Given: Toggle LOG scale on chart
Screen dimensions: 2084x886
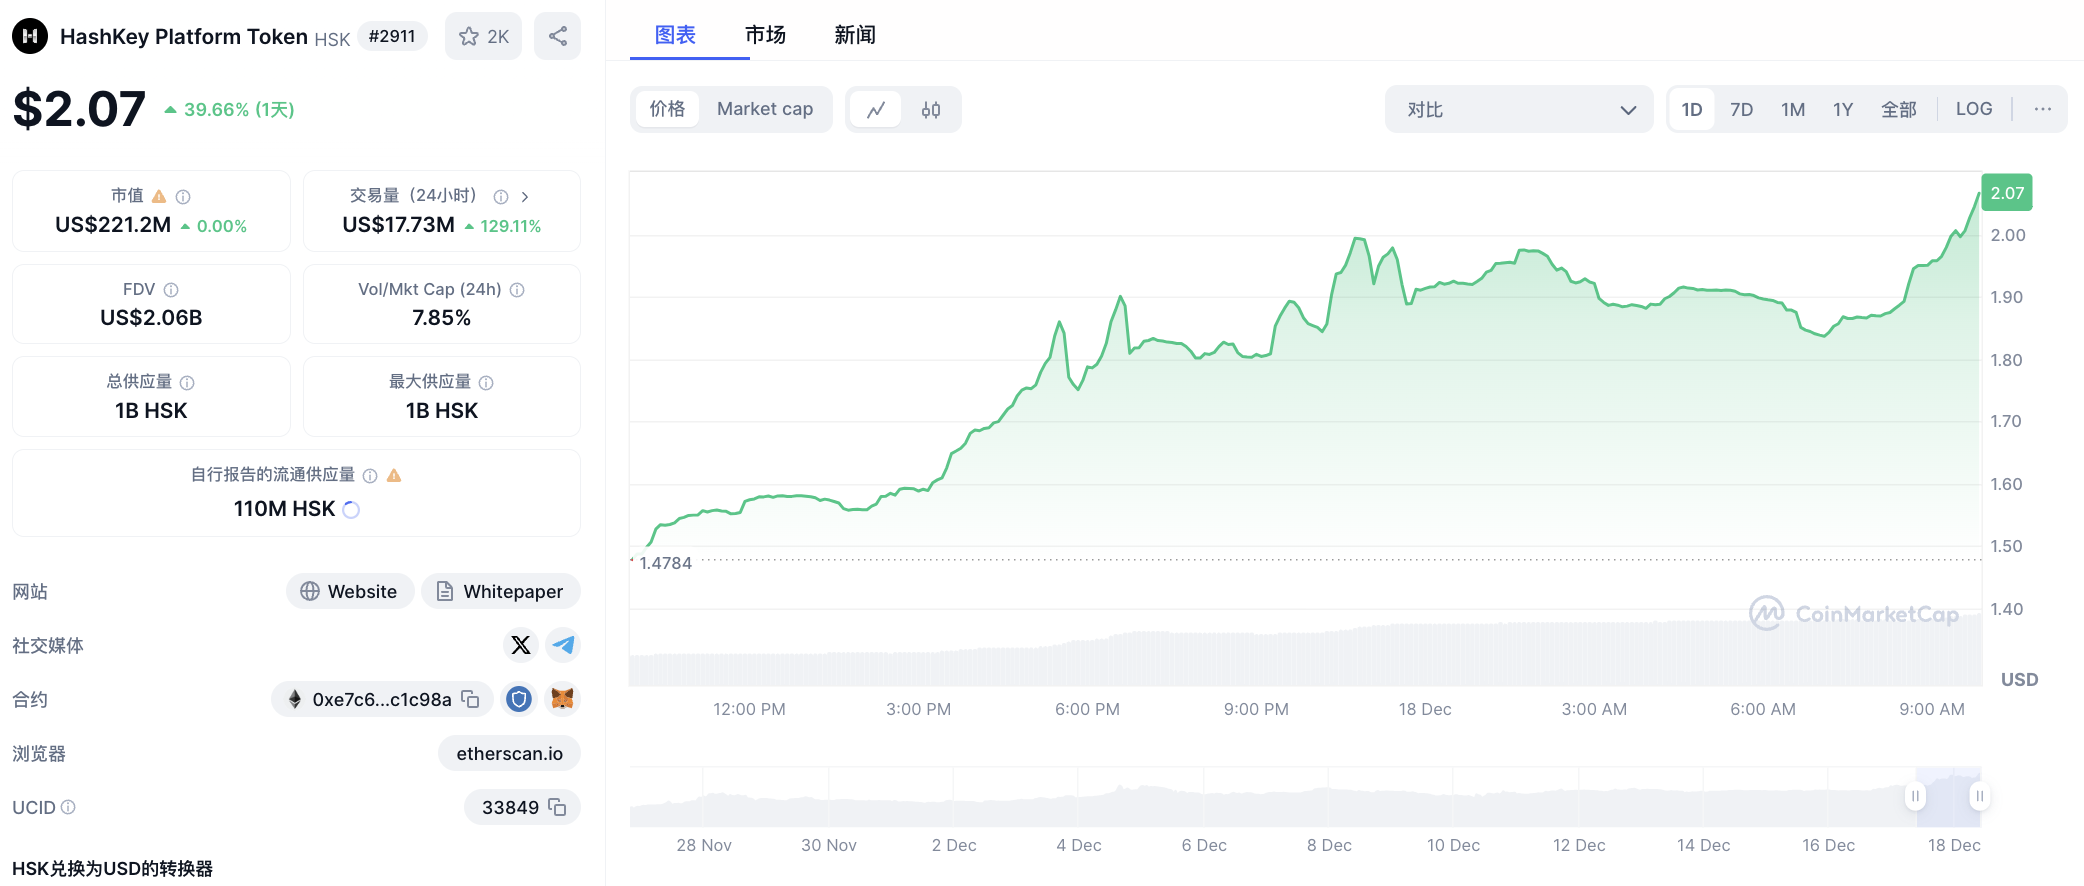Looking at the screenshot, I should point(1974,109).
